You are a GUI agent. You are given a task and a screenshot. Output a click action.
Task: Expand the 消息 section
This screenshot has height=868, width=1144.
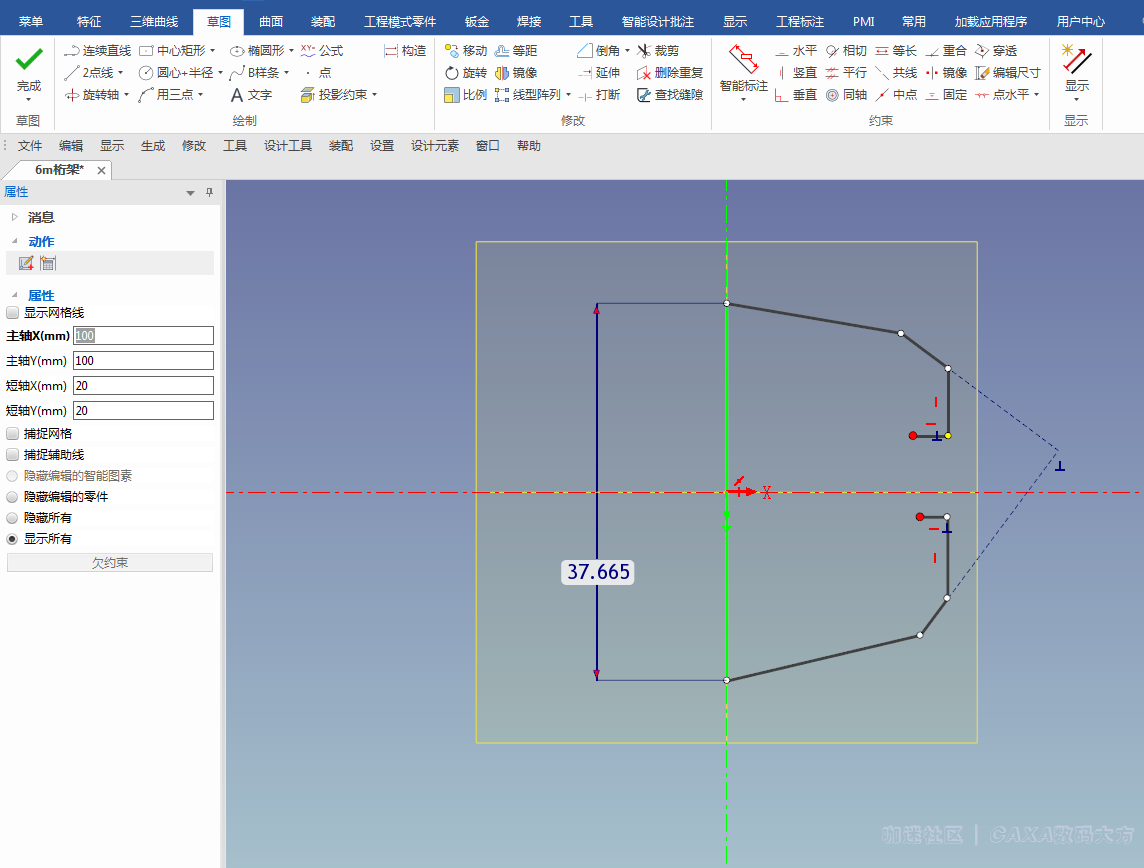click(14, 217)
